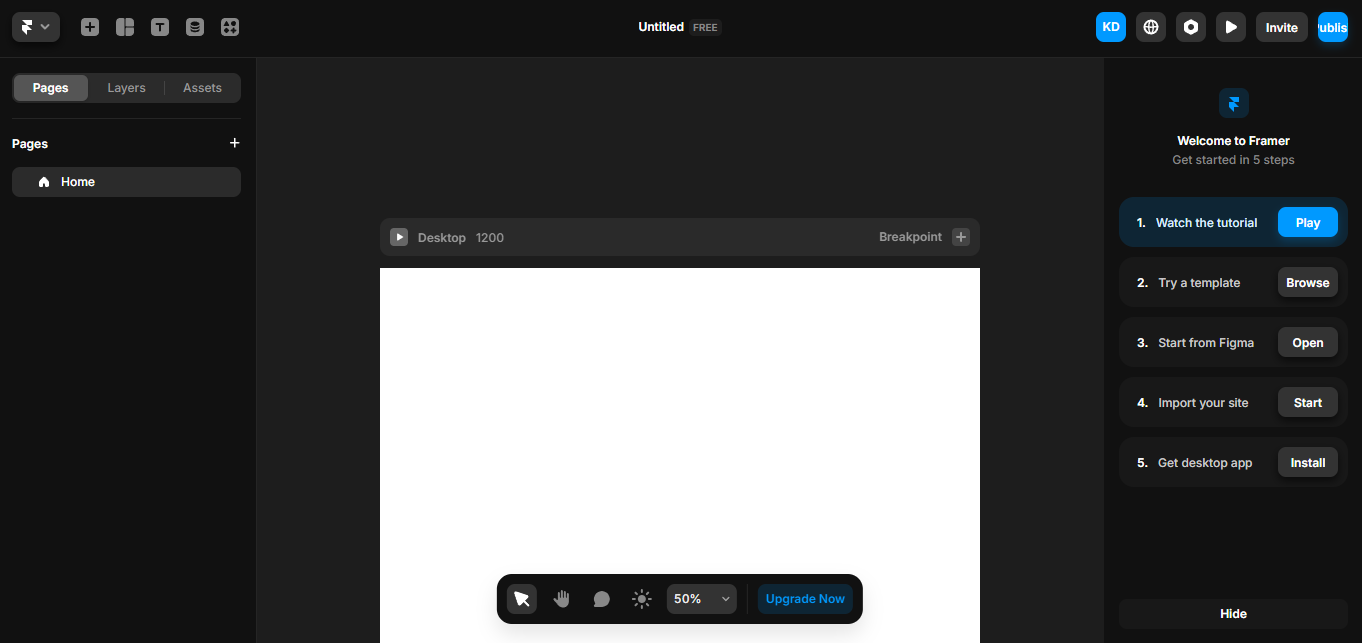Switch to the Layers tab
The image size is (1362, 643).
pyautogui.click(x=127, y=88)
